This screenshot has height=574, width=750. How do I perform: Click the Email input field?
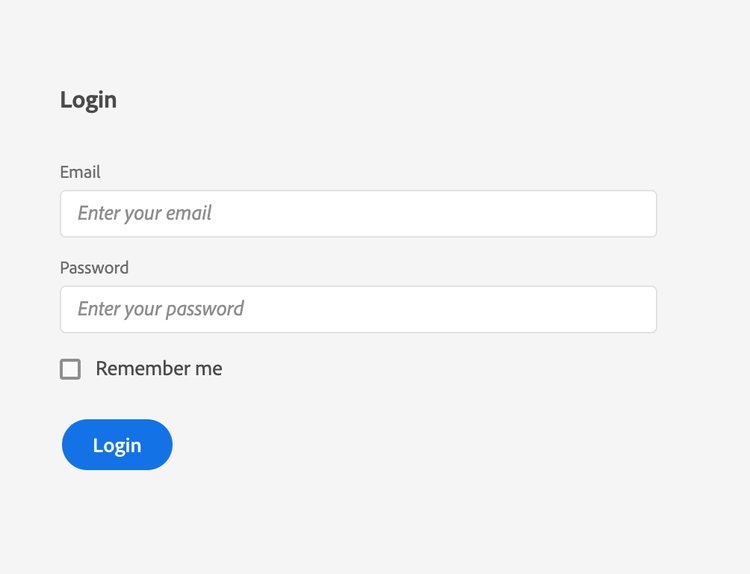358,214
